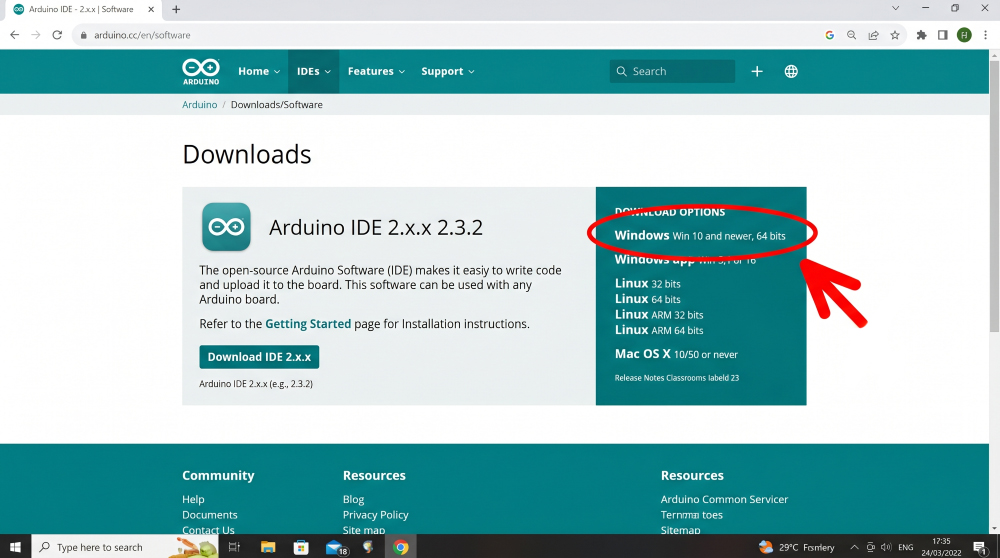This screenshot has height=558, width=1000.
Task: Click the green profile avatar
Action: tap(964, 35)
